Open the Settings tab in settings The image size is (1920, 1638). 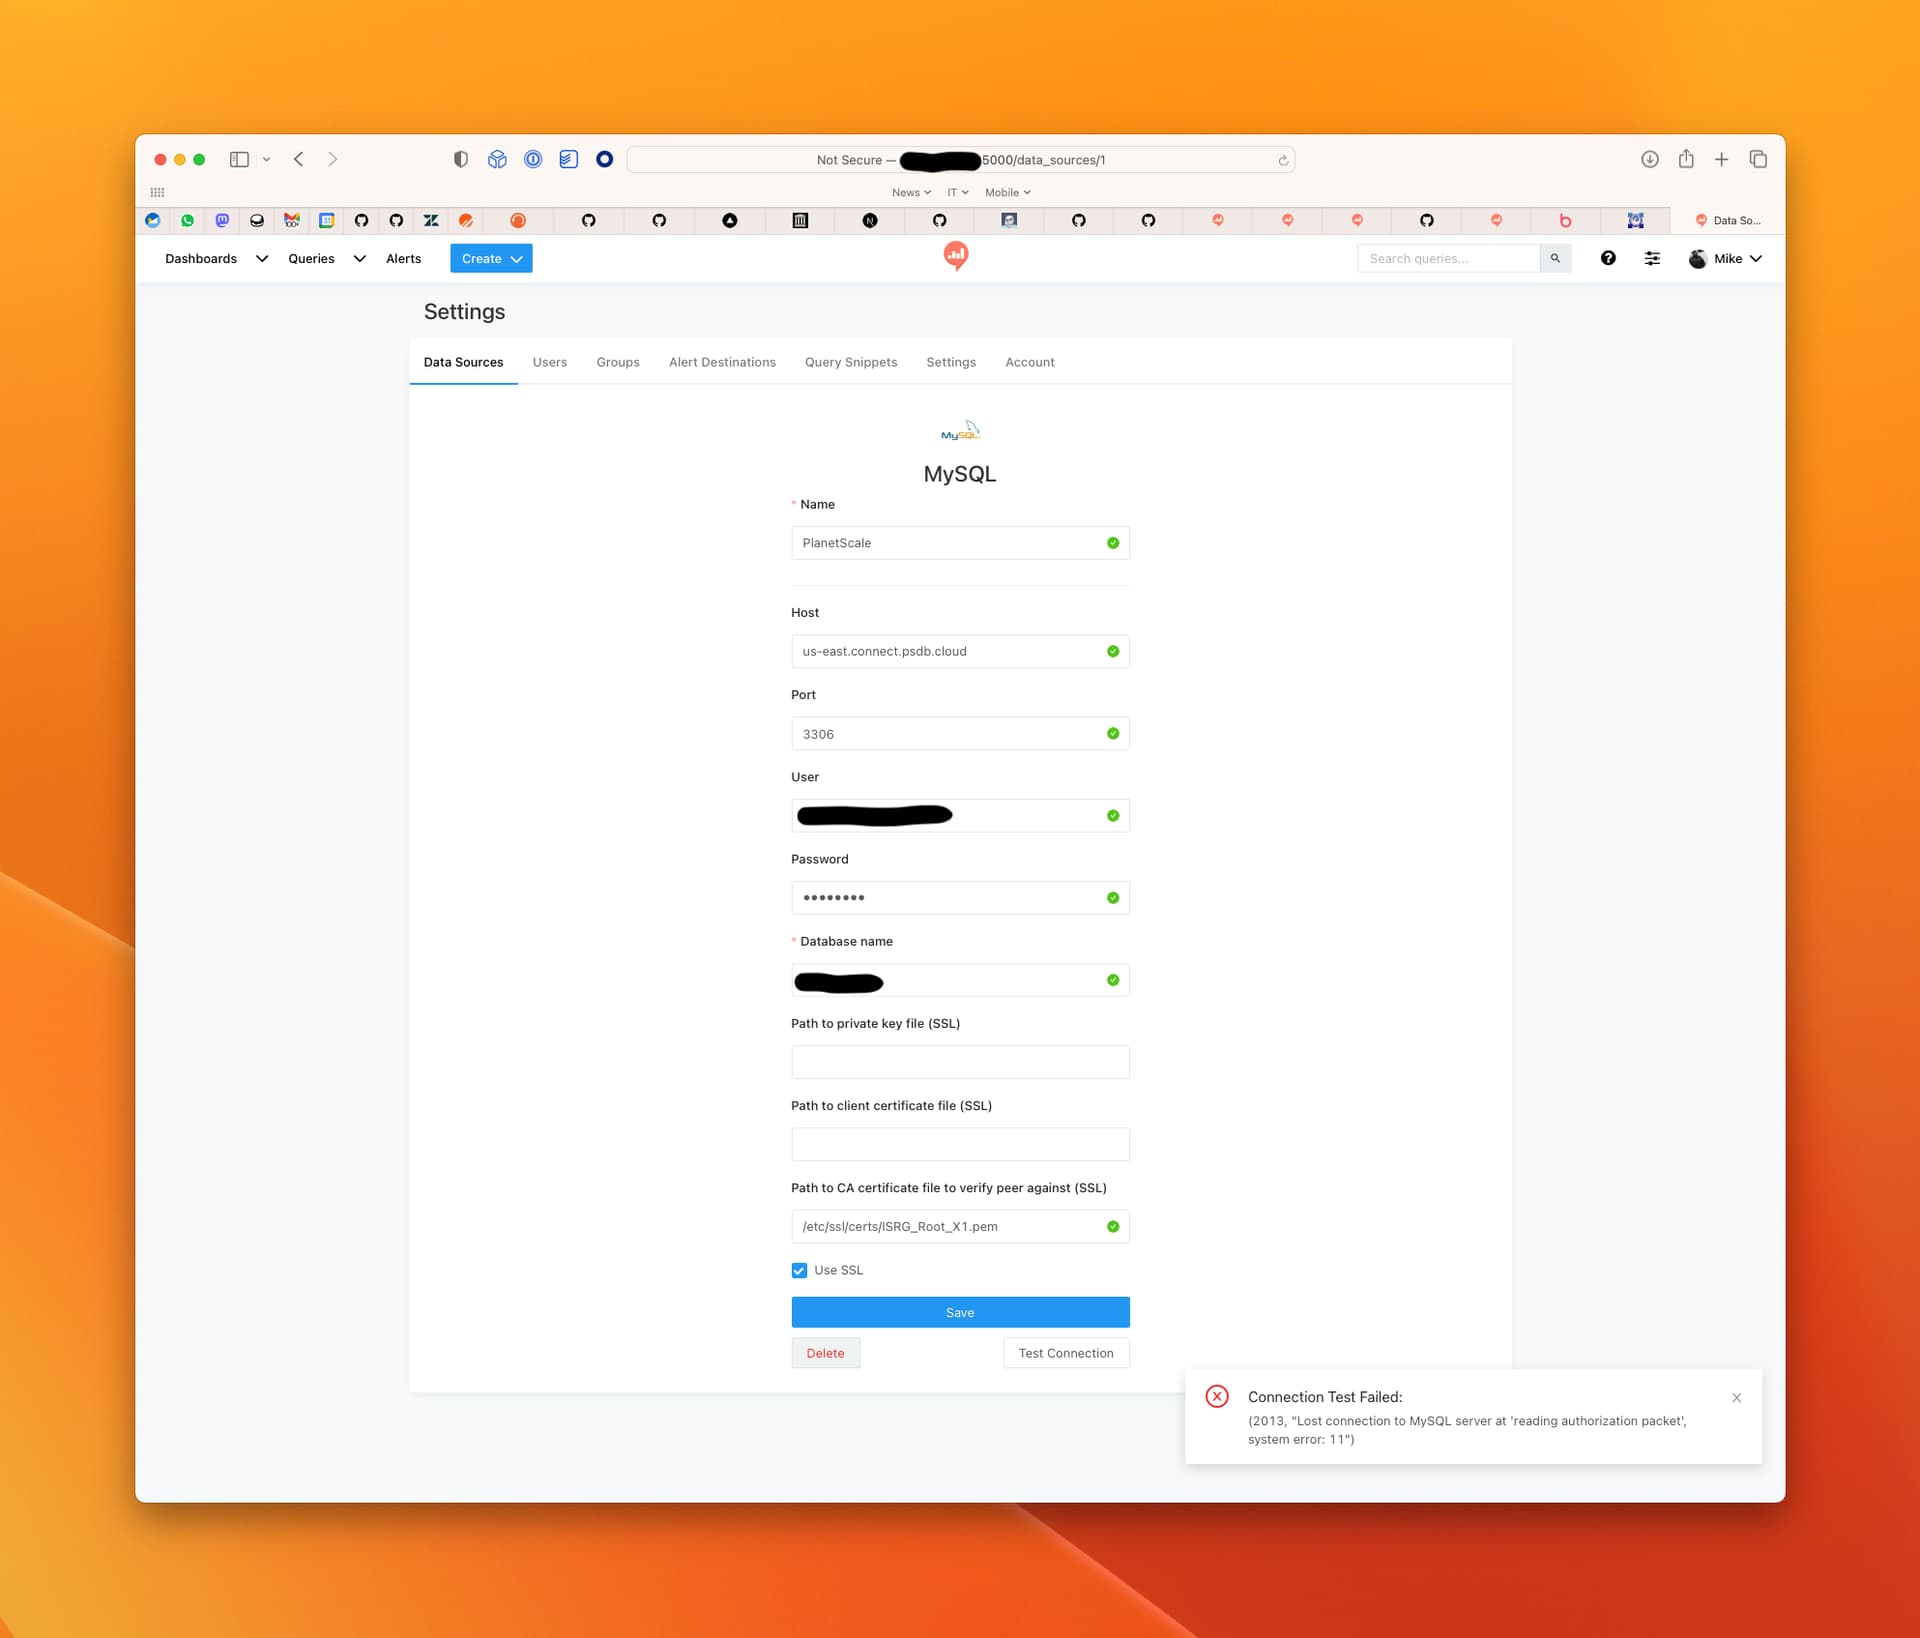pyautogui.click(x=951, y=363)
